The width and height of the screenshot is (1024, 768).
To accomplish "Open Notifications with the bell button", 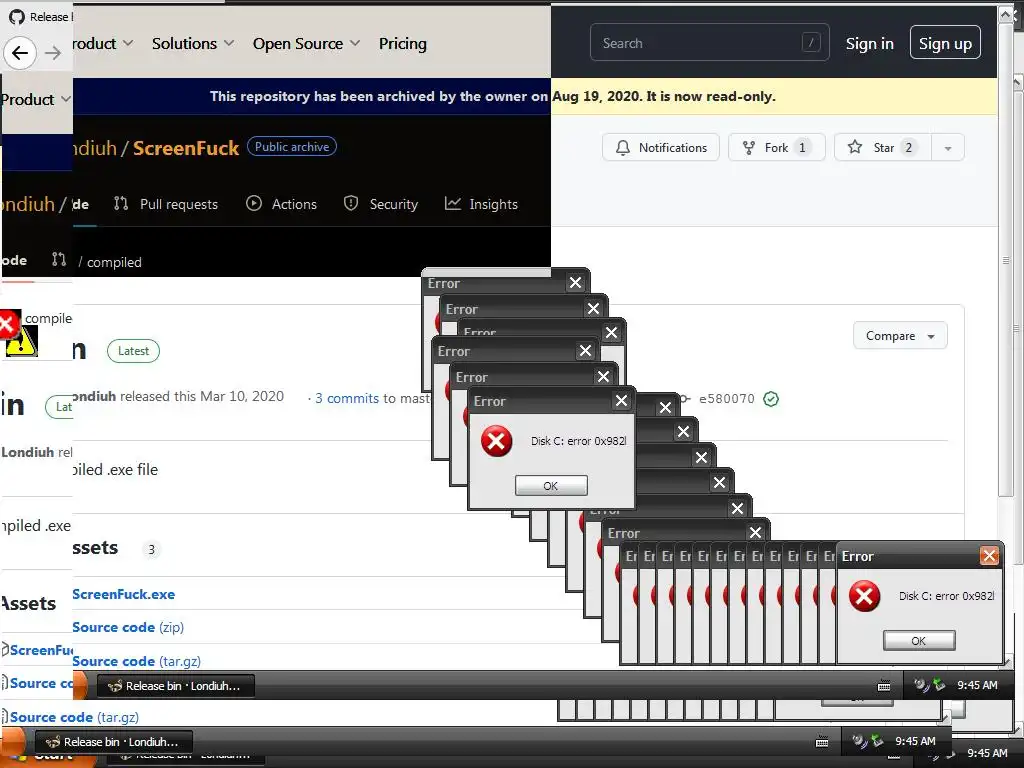I will (661, 148).
